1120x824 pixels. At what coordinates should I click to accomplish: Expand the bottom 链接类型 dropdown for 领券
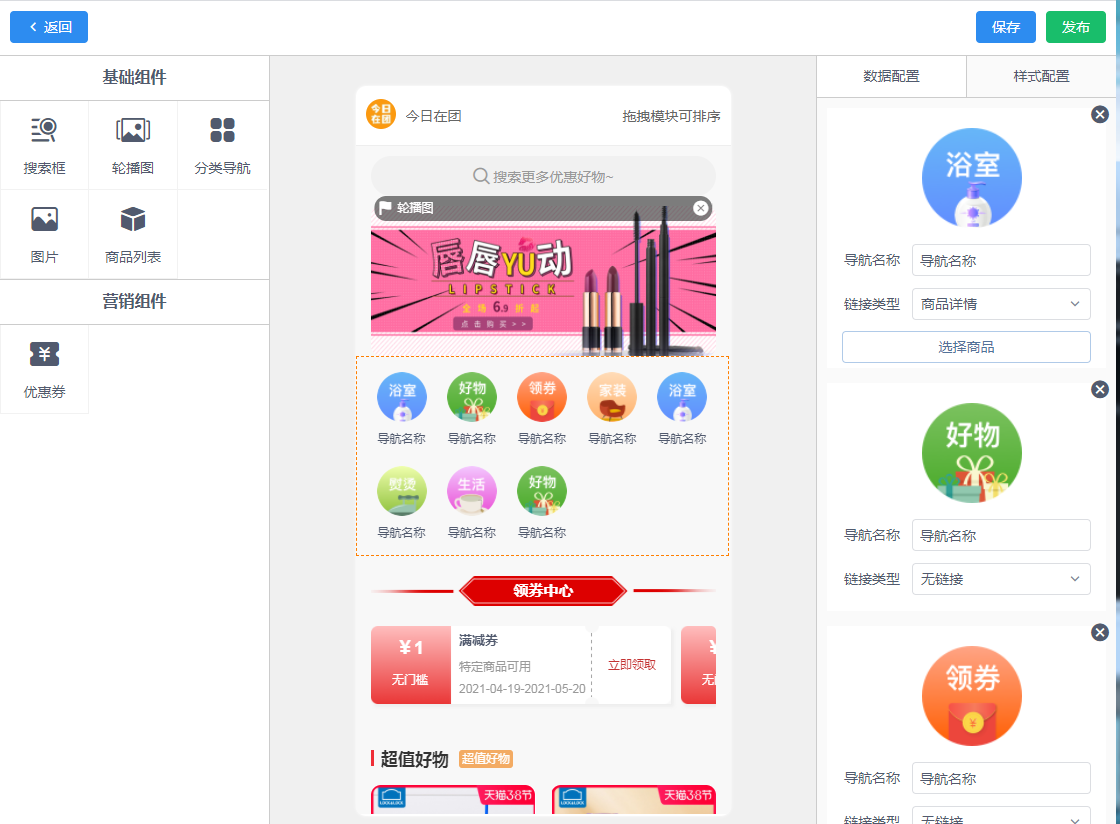tap(1001, 819)
